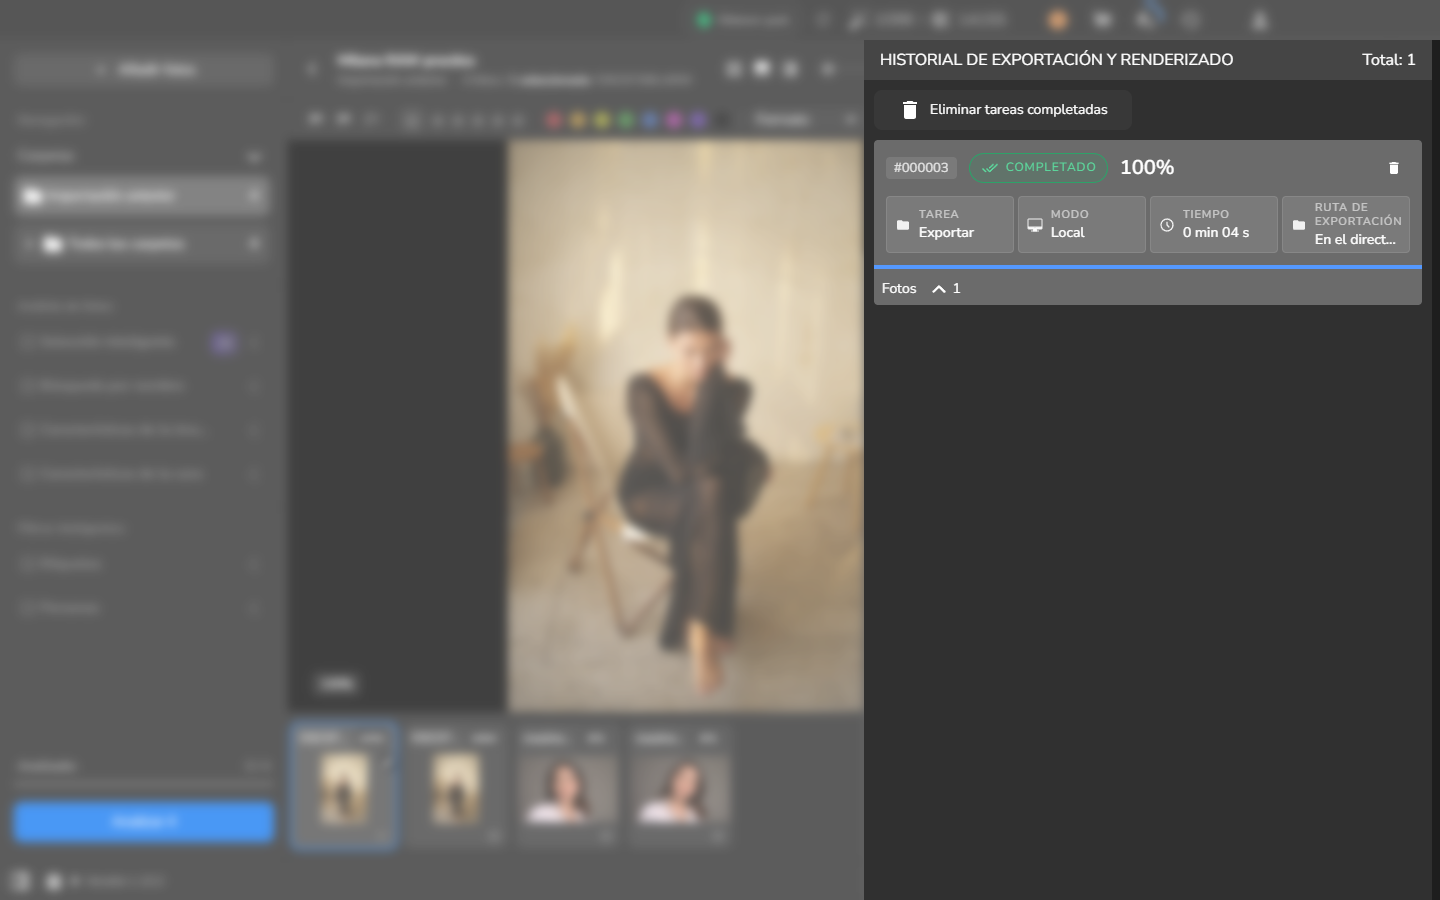Click the "En el direct..." export path value
Viewport: 1440px width, 900px height.
pyautogui.click(x=1355, y=240)
